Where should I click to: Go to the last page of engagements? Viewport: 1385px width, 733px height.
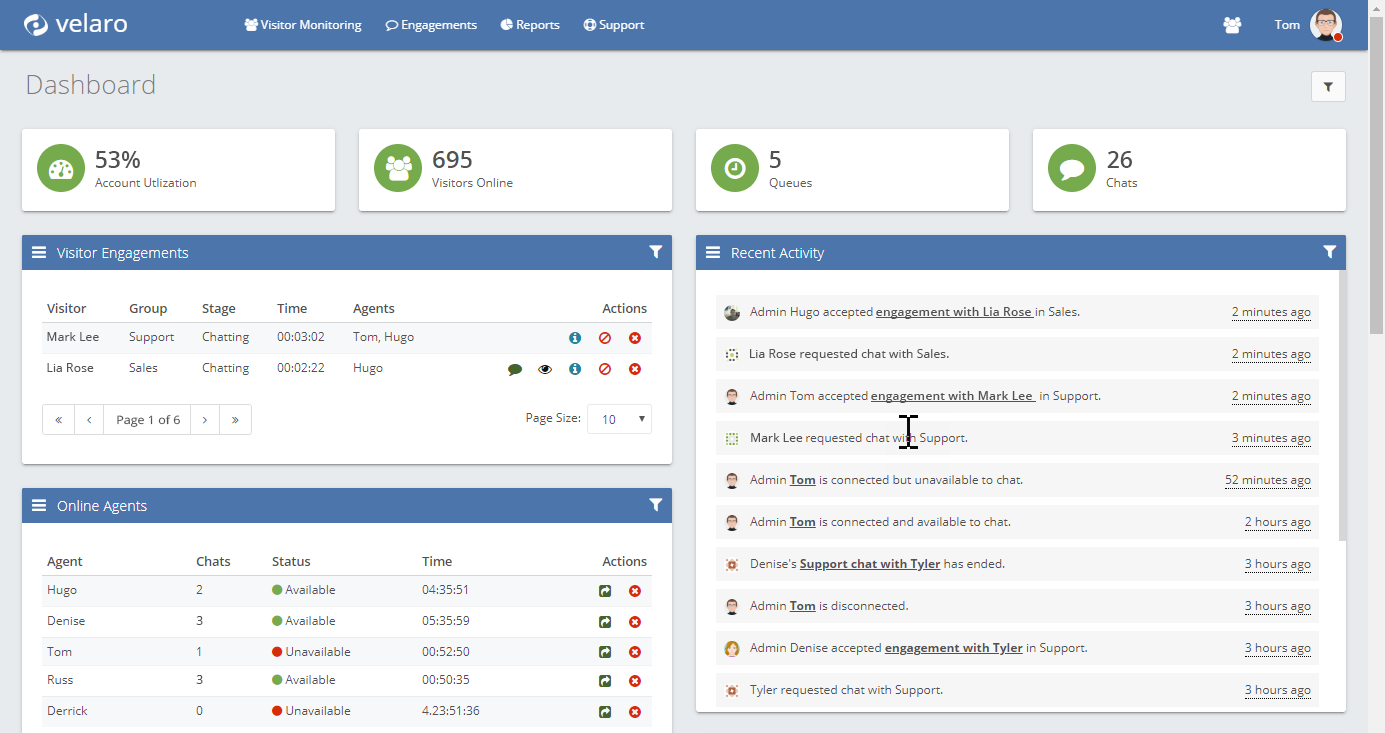pyautogui.click(x=234, y=419)
